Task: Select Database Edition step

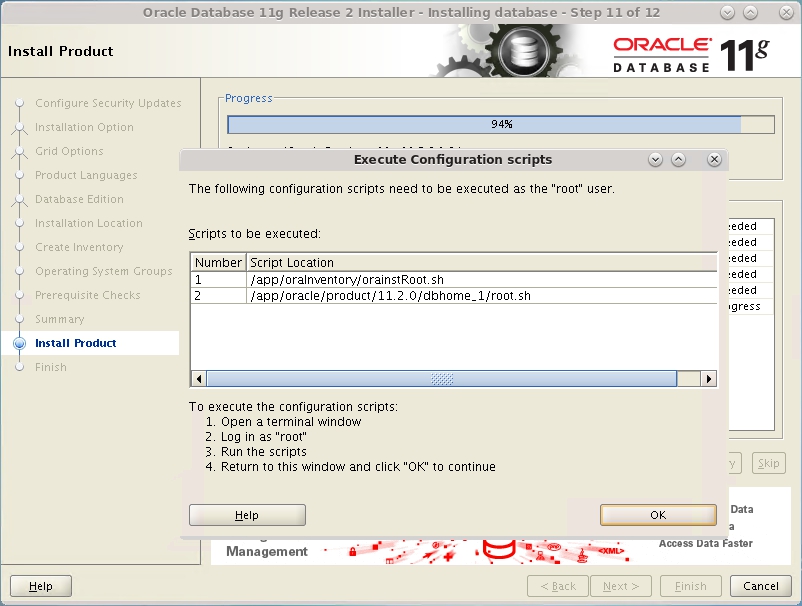Action: pos(79,199)
